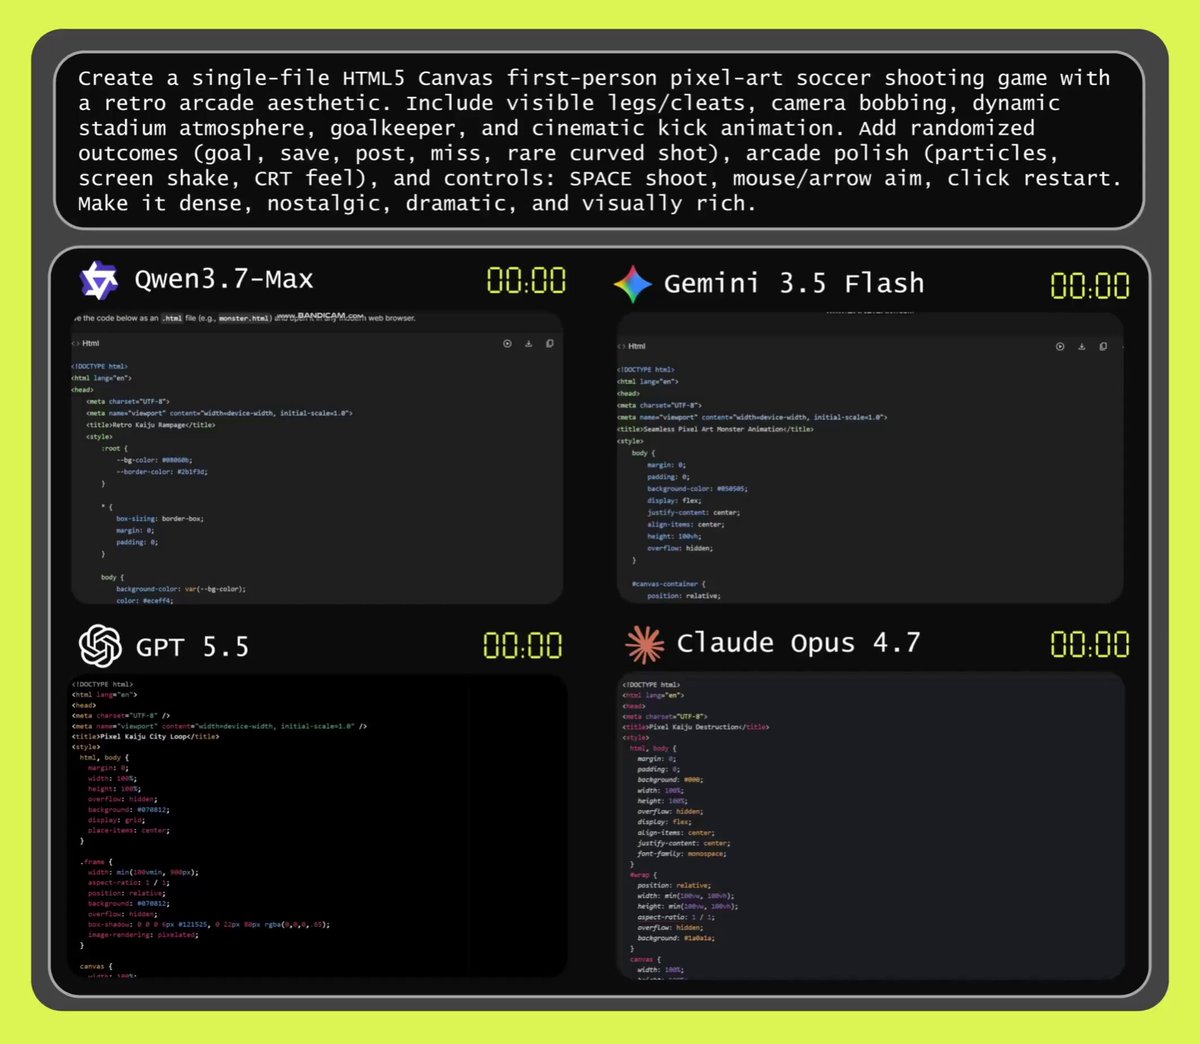Click the Qwen logo icon
The image size is (1200, 1044).
pyautogui.click(x=99, y=280)
